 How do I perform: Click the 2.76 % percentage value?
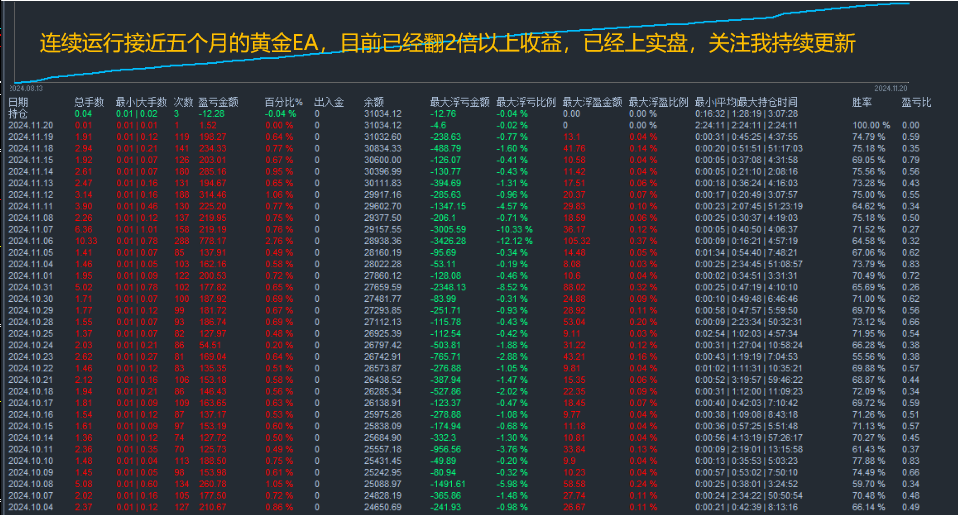[x=279, y=241]
